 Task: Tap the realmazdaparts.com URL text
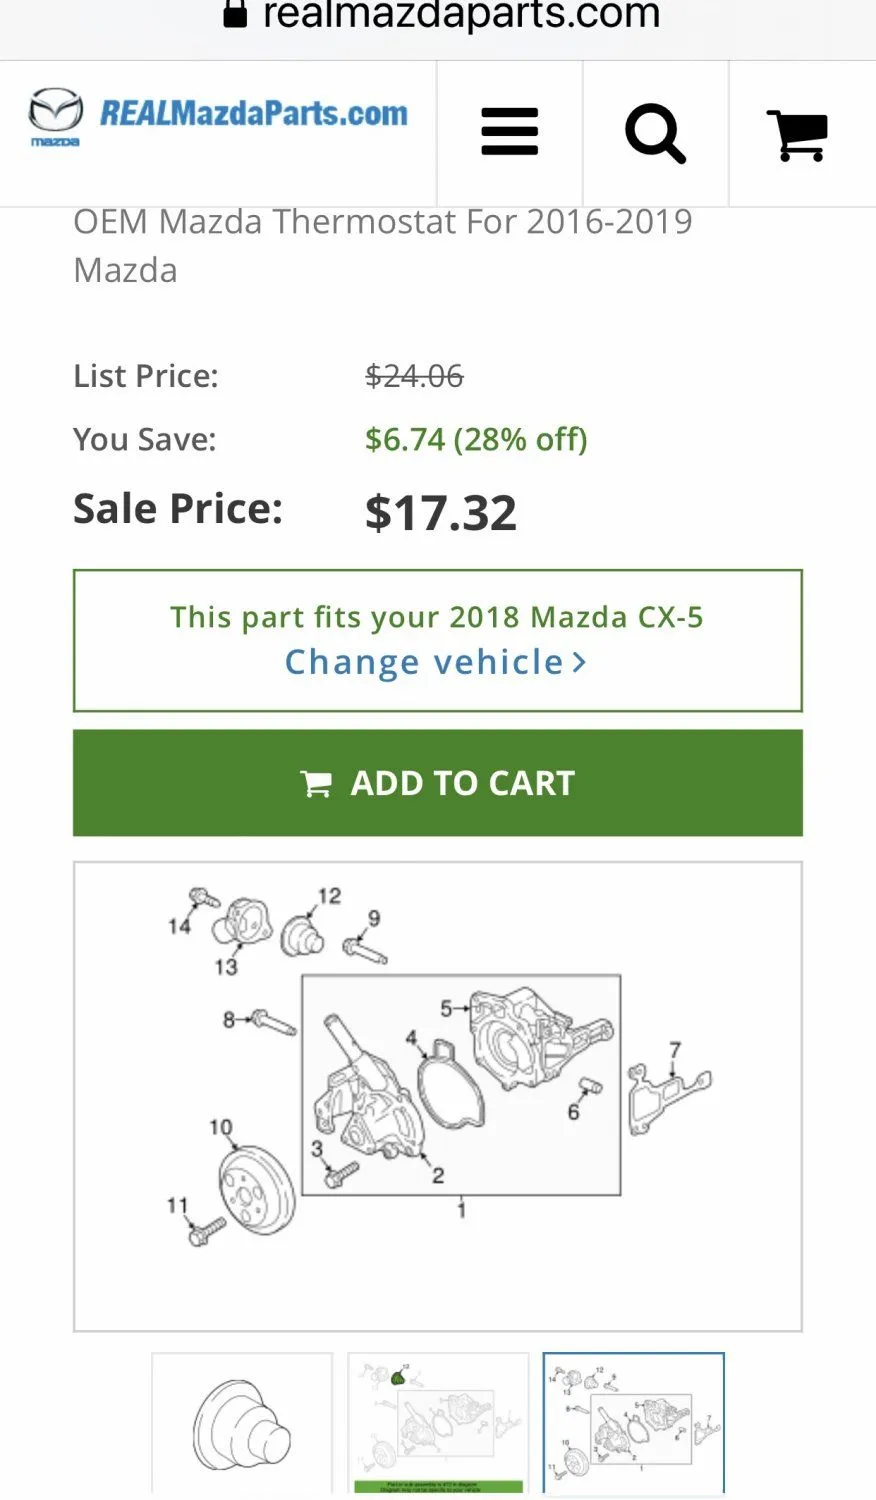461,15
